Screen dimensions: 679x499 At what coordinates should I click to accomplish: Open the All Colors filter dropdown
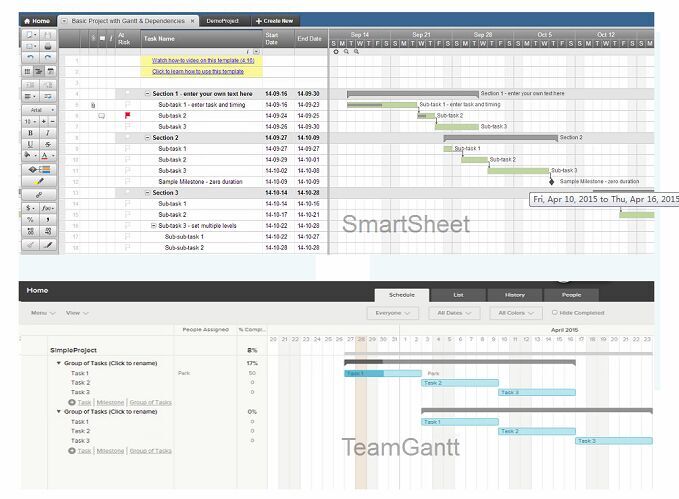(515, 313)
